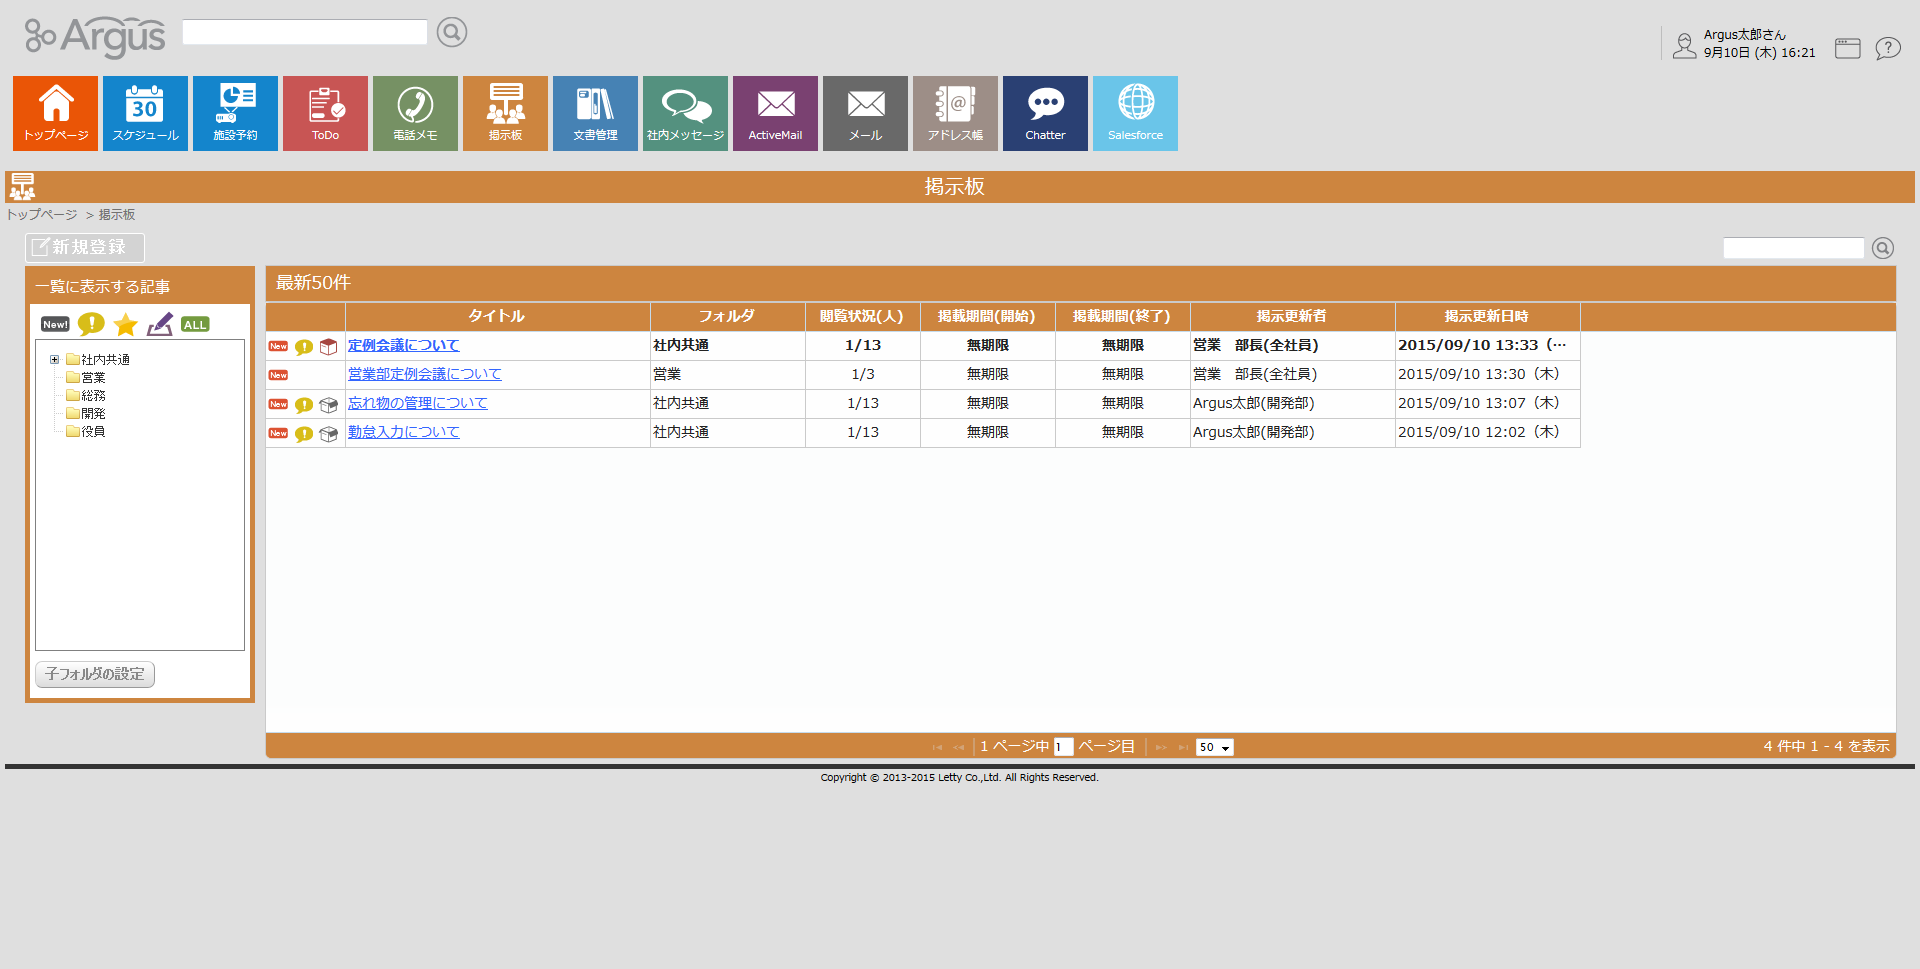Click the header search magnifier icon

pos(452,32)
